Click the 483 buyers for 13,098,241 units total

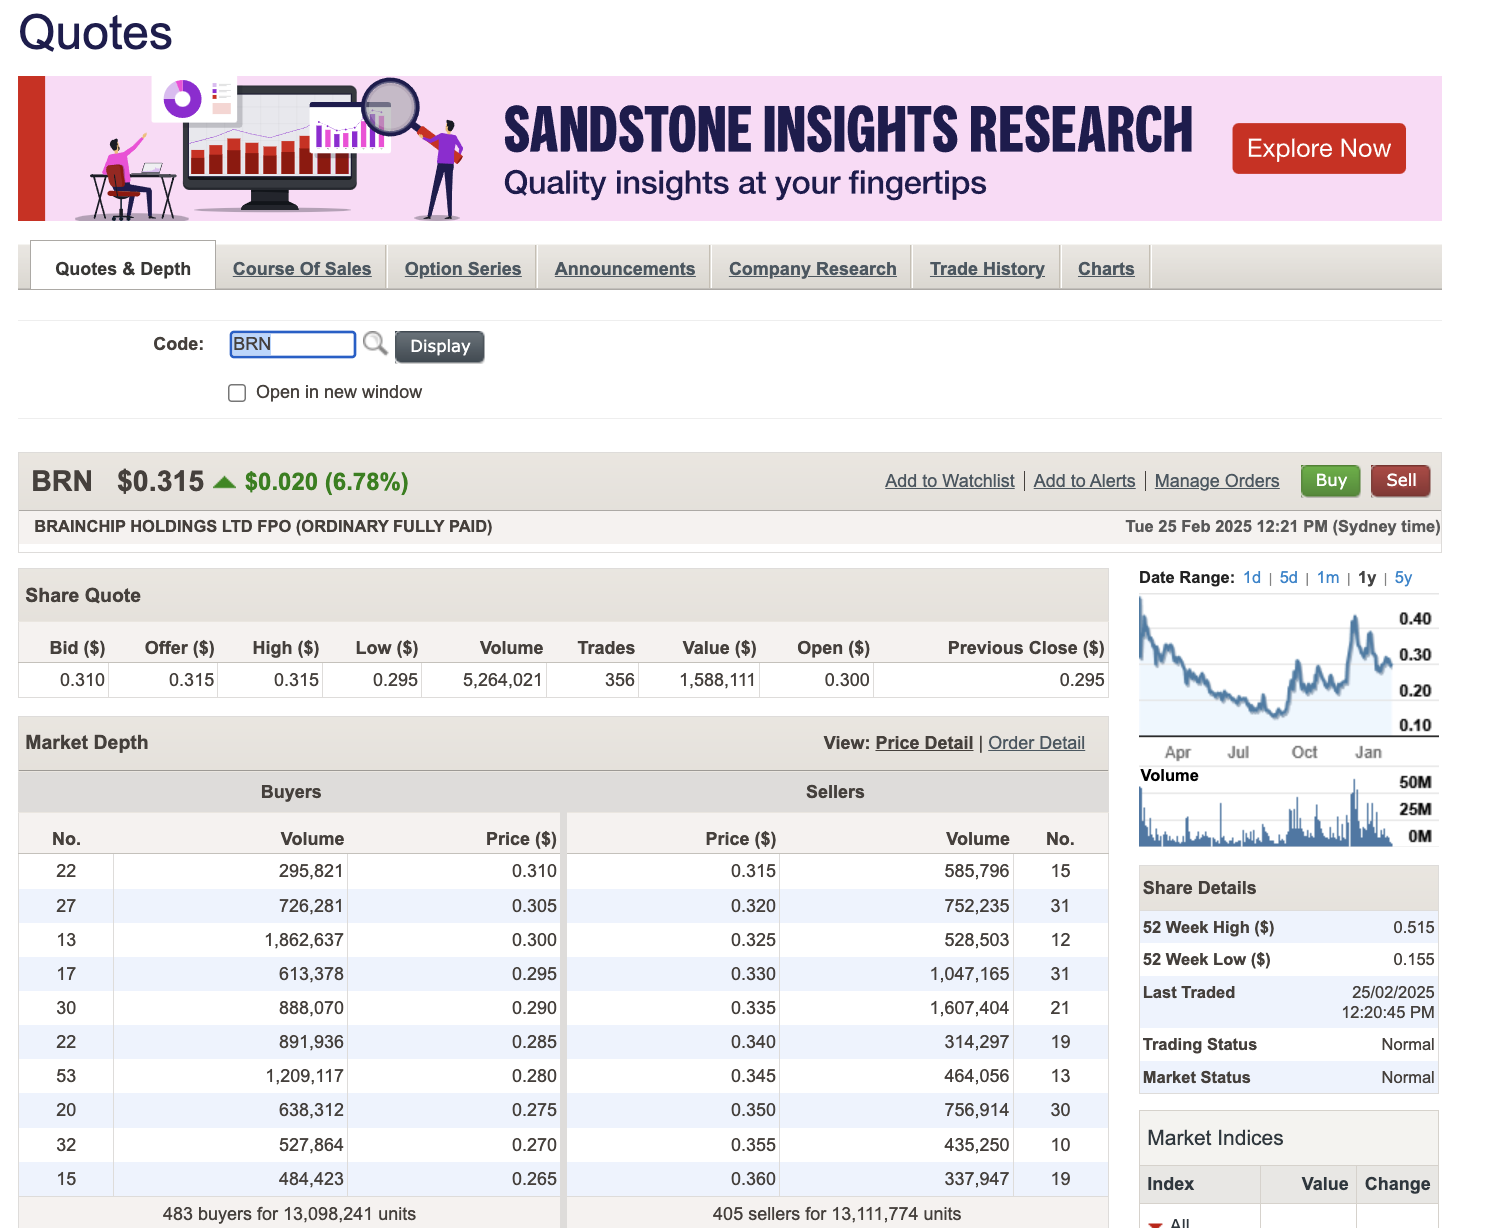pos(289,1214)
